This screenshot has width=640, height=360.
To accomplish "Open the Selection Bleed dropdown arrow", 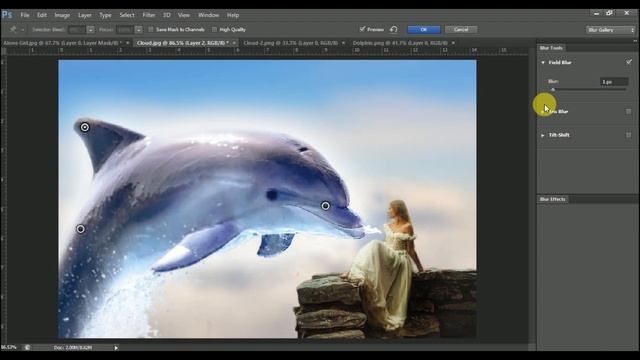I will pyautogui.click(x=90, y=30).
